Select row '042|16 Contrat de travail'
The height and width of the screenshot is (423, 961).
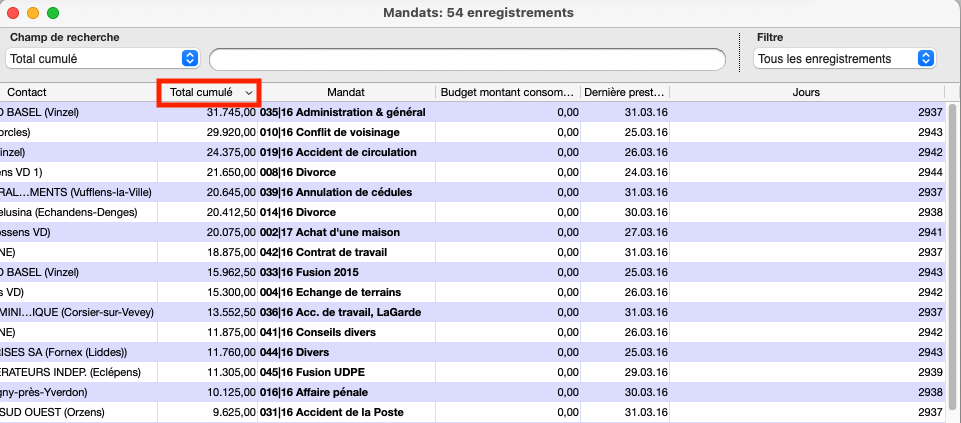[x=473, y=252]
